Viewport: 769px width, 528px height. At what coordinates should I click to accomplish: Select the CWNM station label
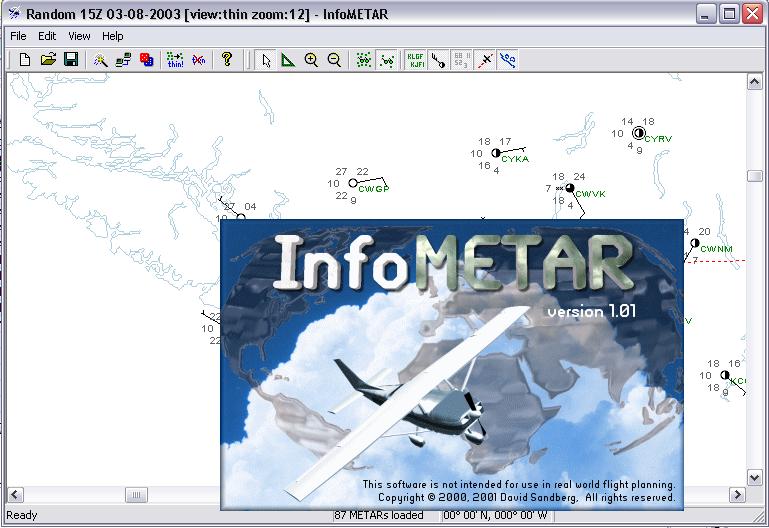(716, 249)
